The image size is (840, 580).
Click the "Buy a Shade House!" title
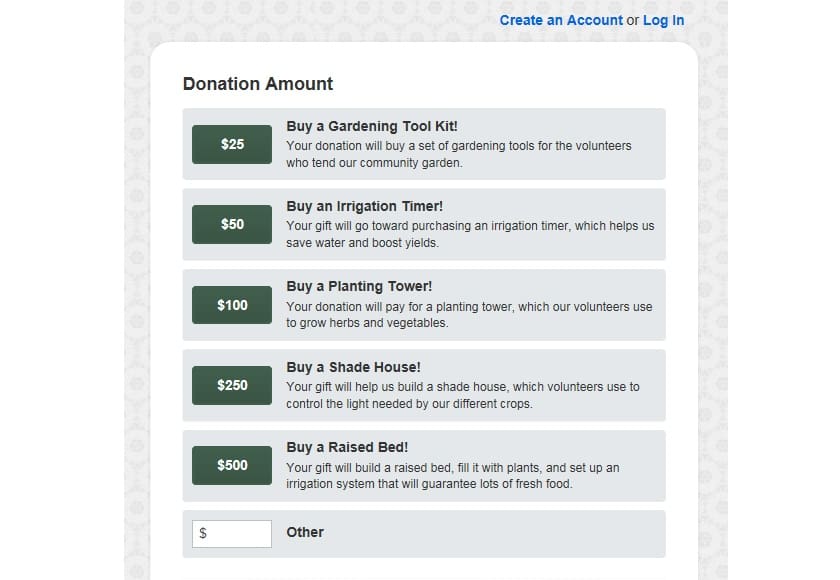tap(353, 367)
